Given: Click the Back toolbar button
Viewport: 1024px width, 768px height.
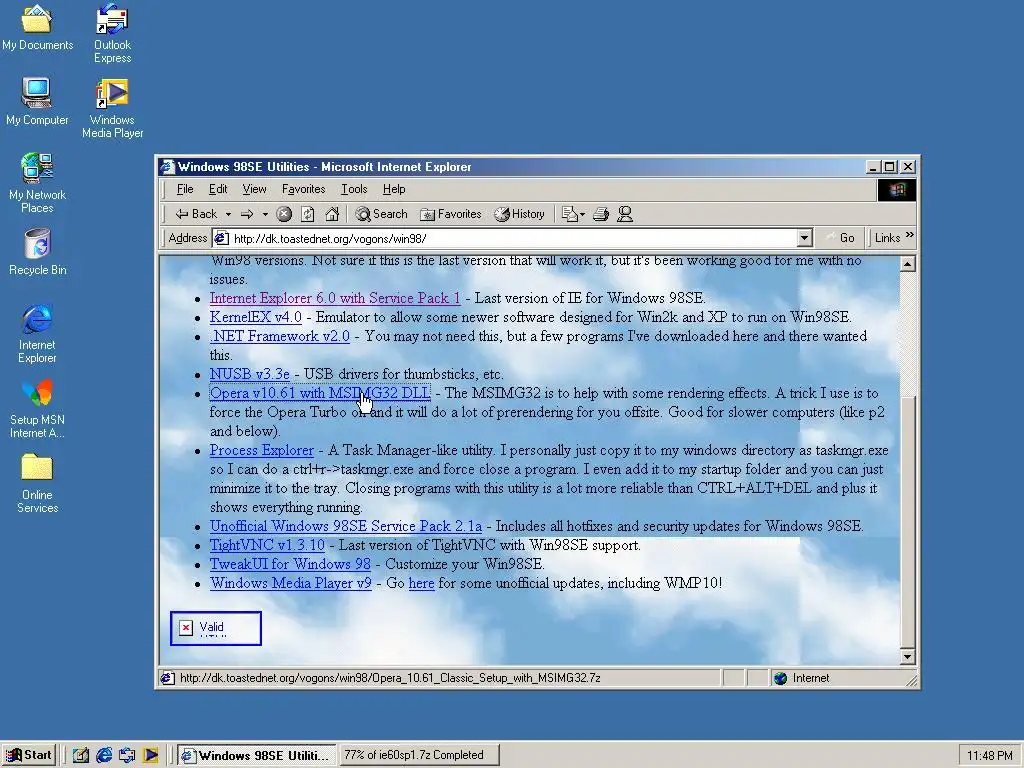Looking at the screenshot, I should tap(196, 214).
